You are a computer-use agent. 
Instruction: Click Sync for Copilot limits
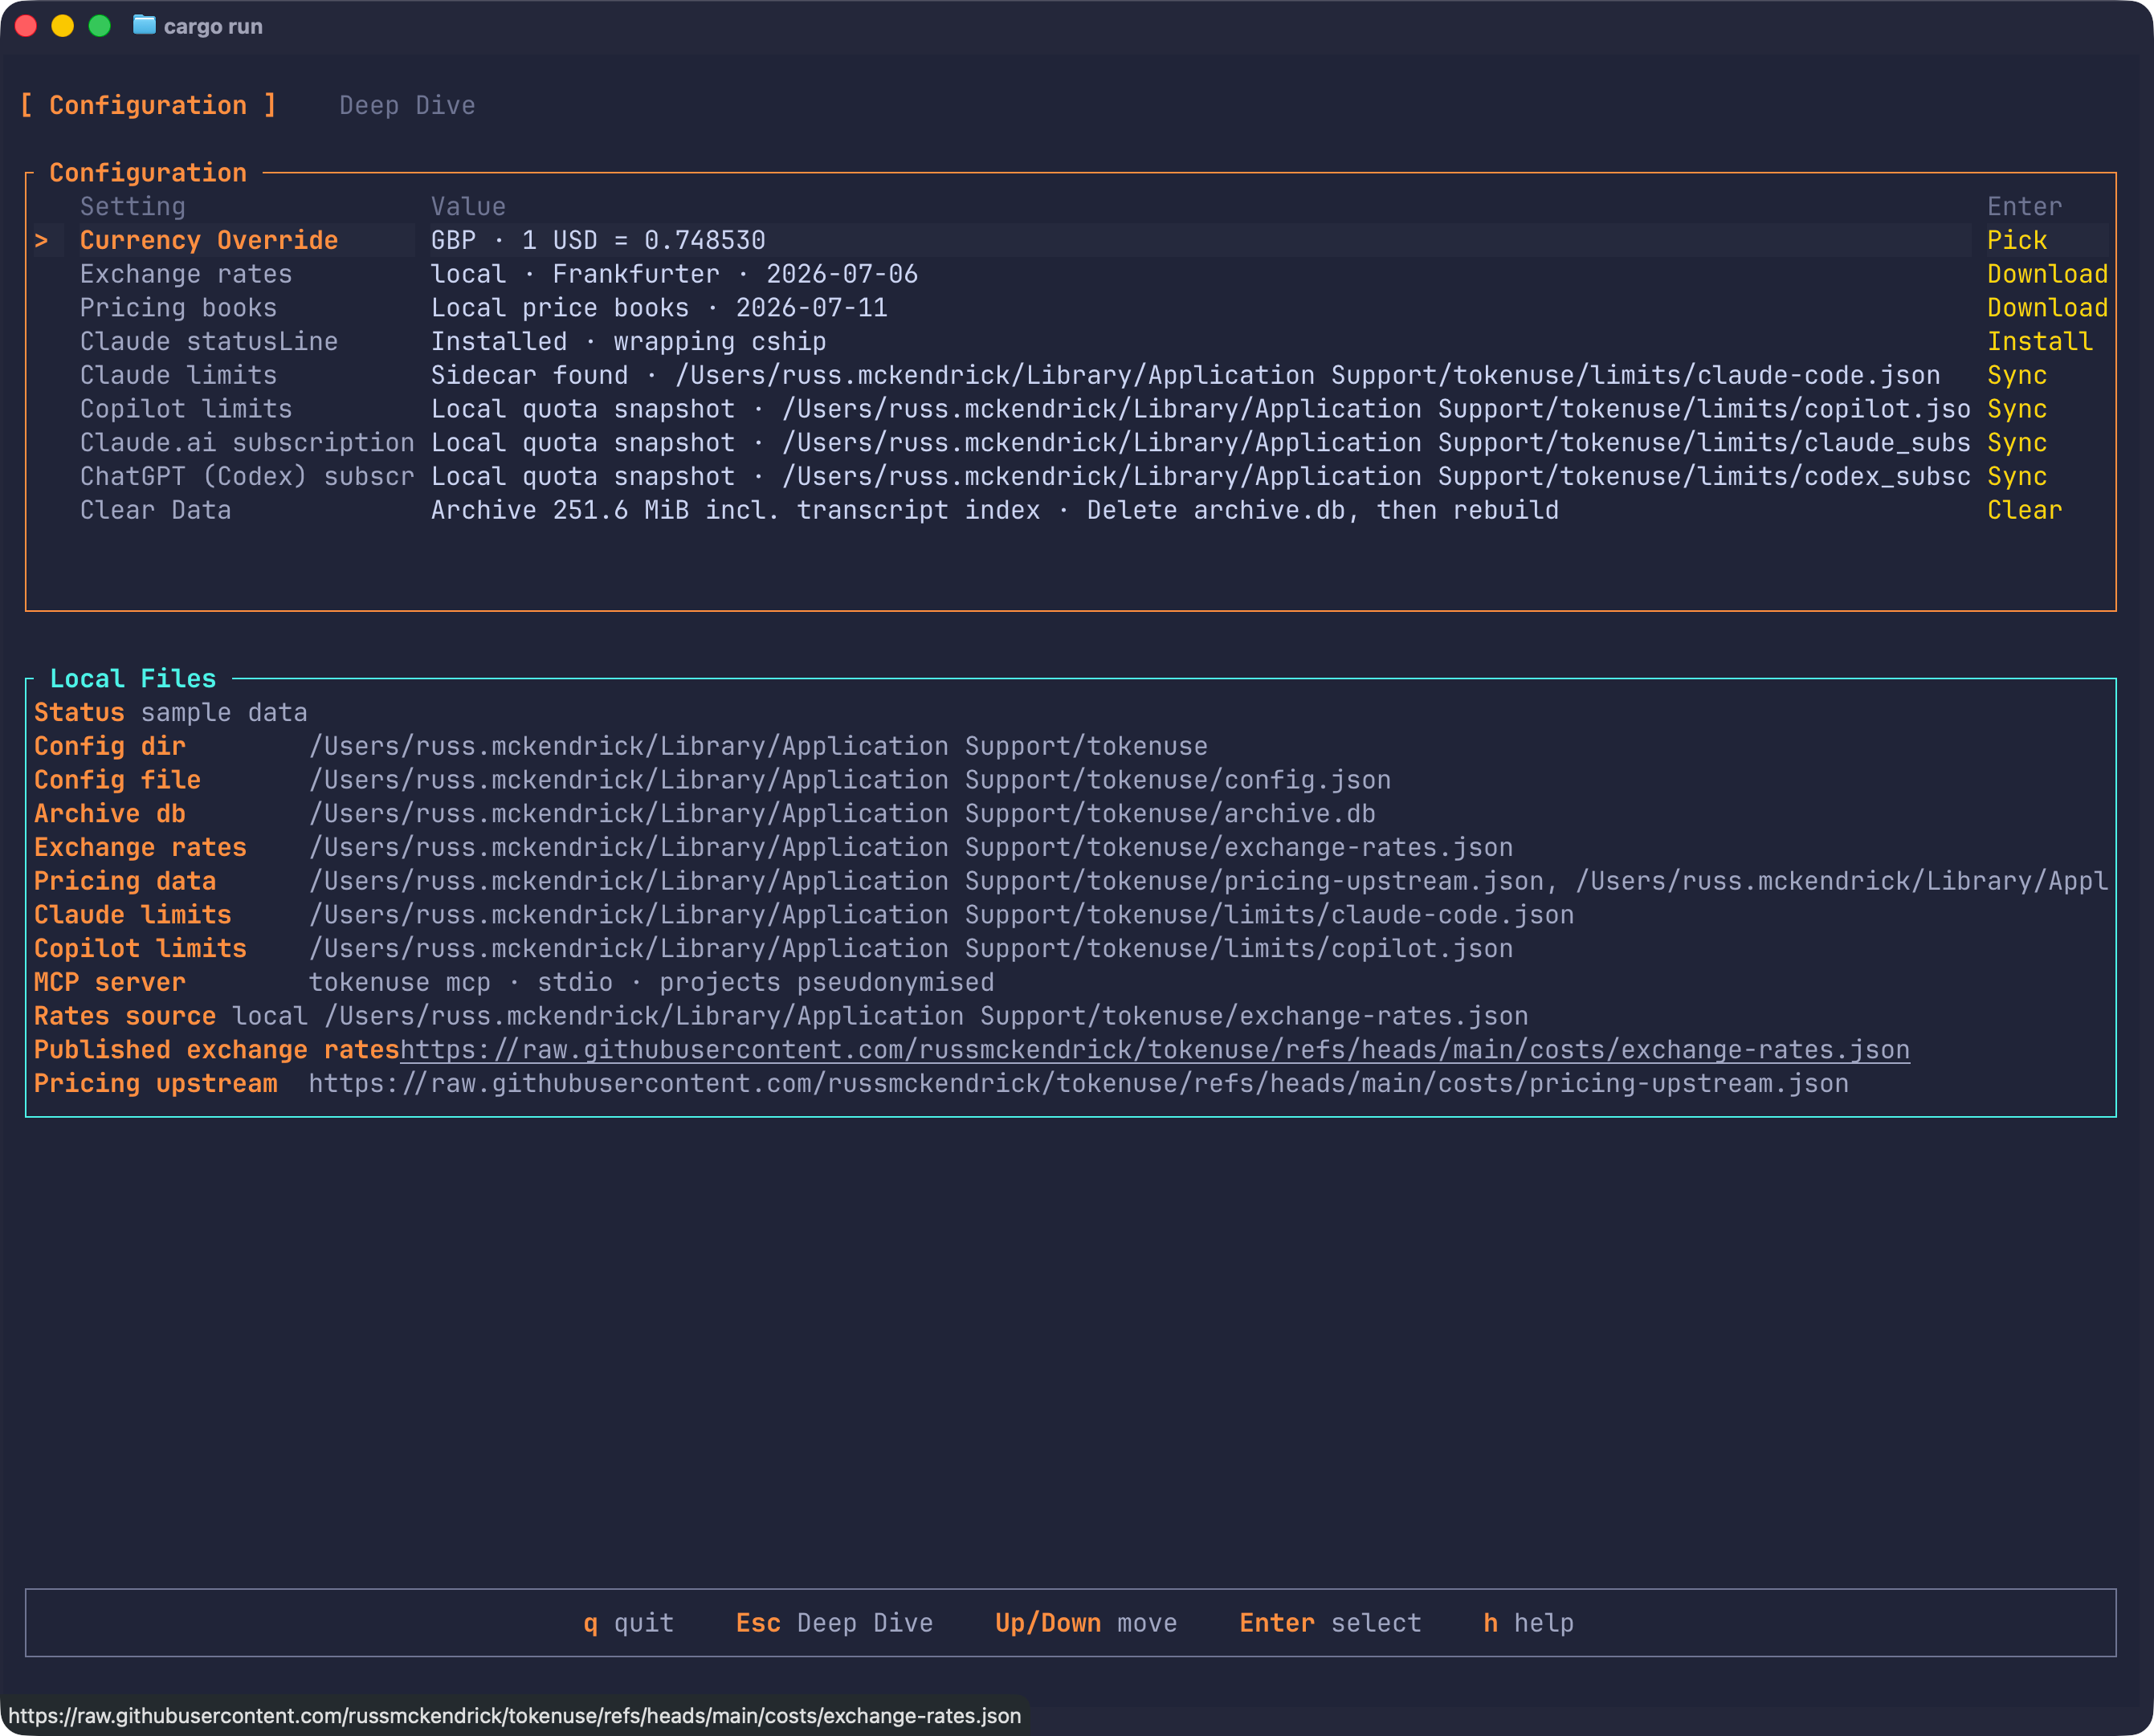point(2017,409)
